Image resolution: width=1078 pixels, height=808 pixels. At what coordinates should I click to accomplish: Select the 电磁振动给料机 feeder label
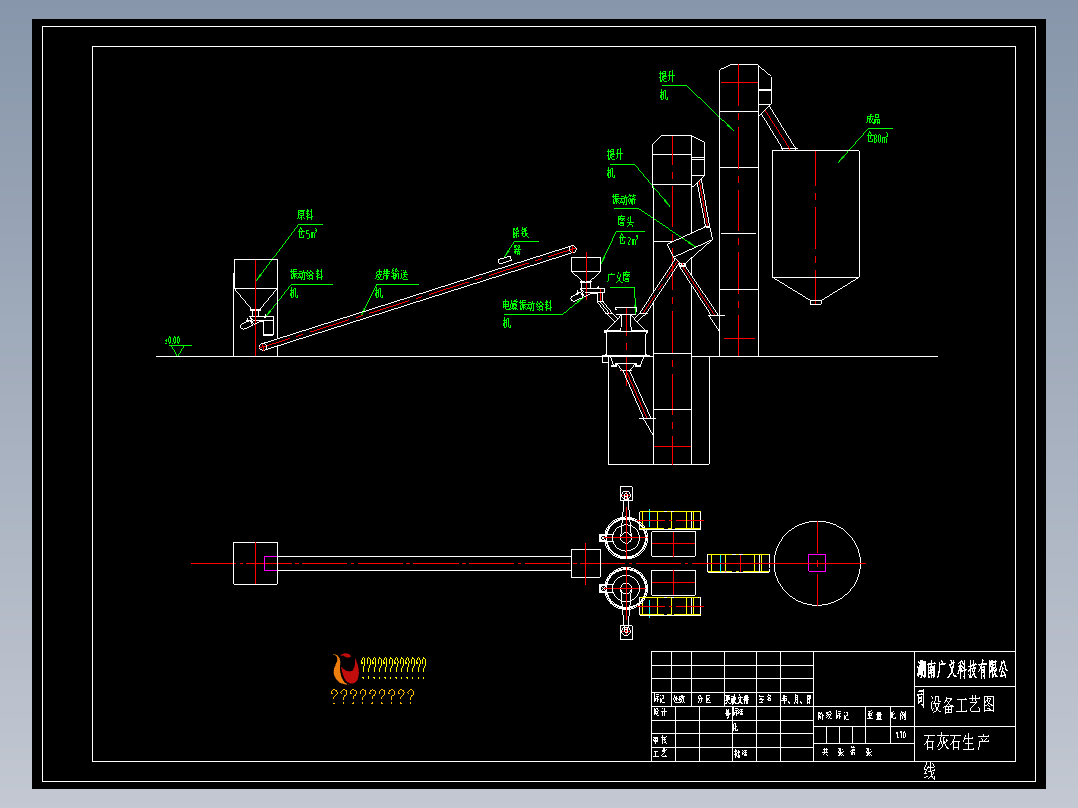[527, 314]
